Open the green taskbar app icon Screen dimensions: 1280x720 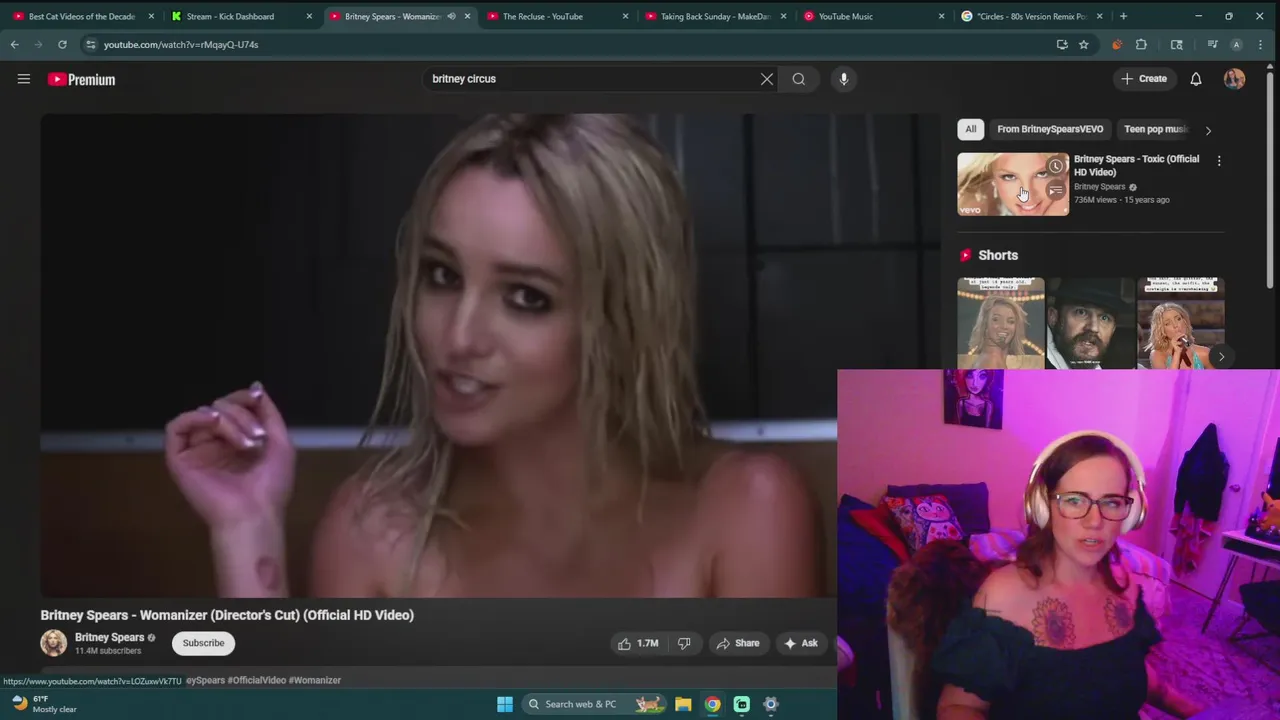[742, 704]
